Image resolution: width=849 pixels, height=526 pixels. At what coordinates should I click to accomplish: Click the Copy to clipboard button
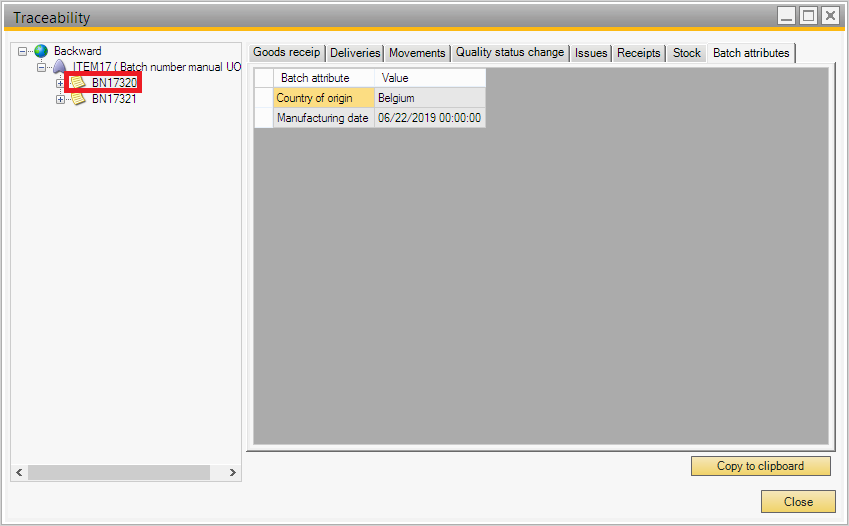tap(760, 466)
